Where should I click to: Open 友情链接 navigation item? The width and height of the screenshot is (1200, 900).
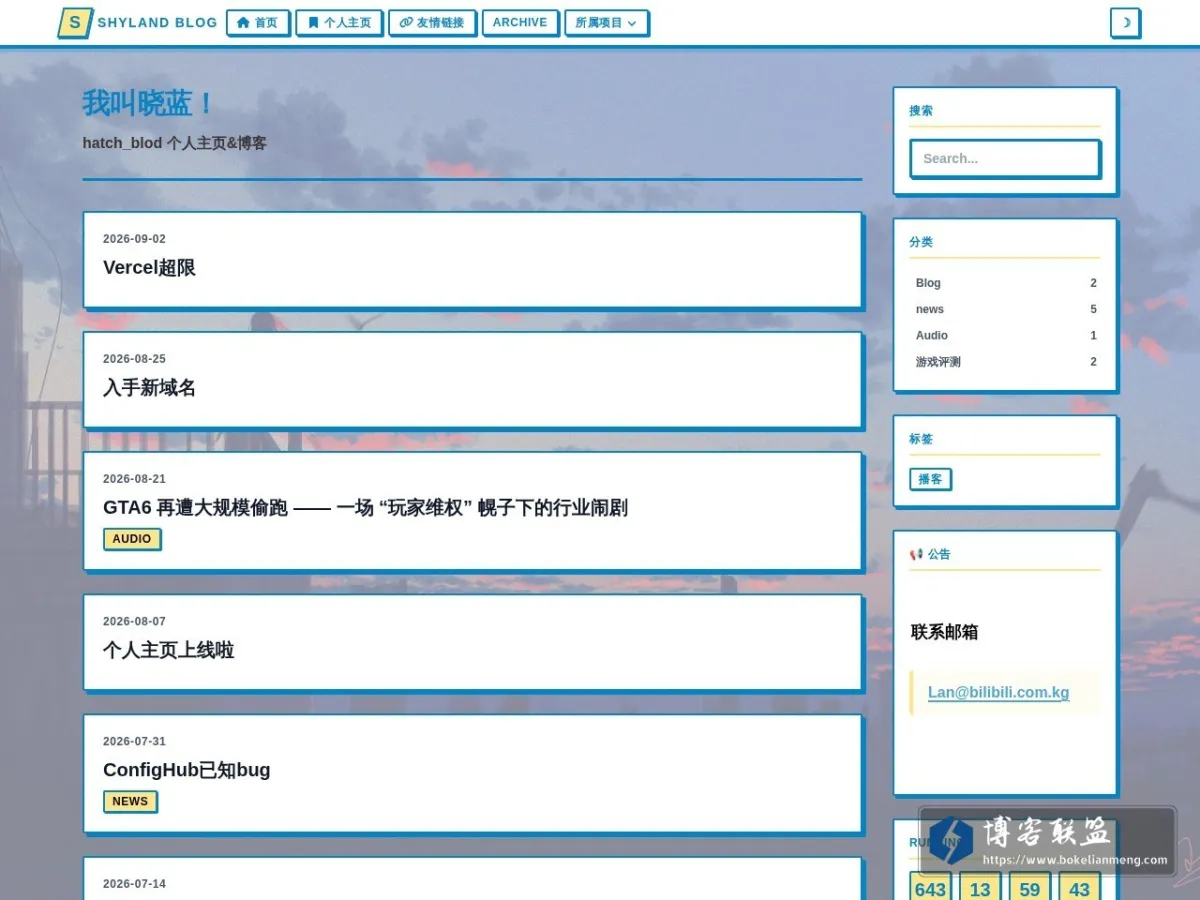[x=432, y=23]
